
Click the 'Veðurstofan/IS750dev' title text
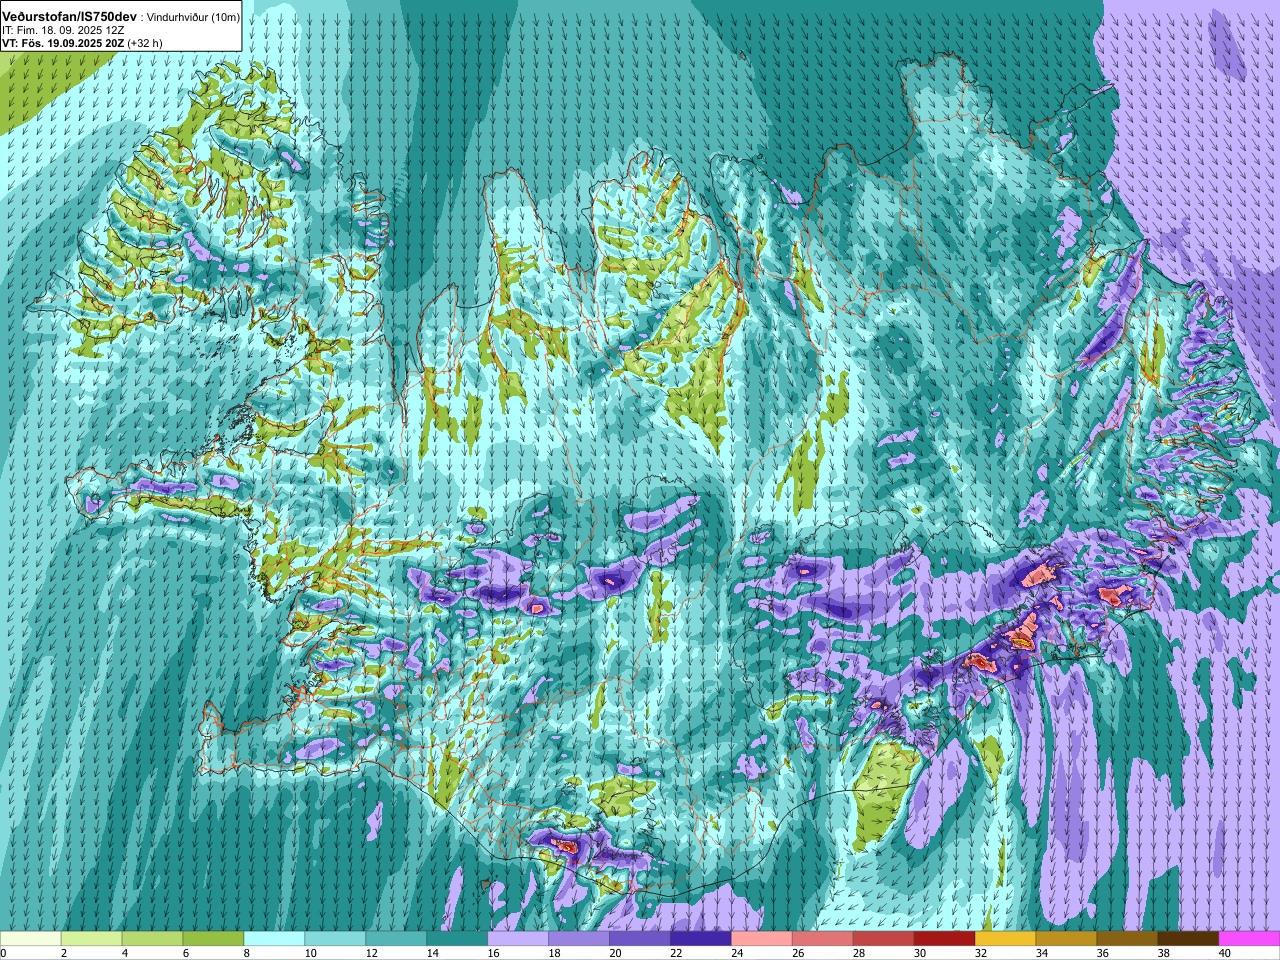pyautogui.click(x=70, y=17)
